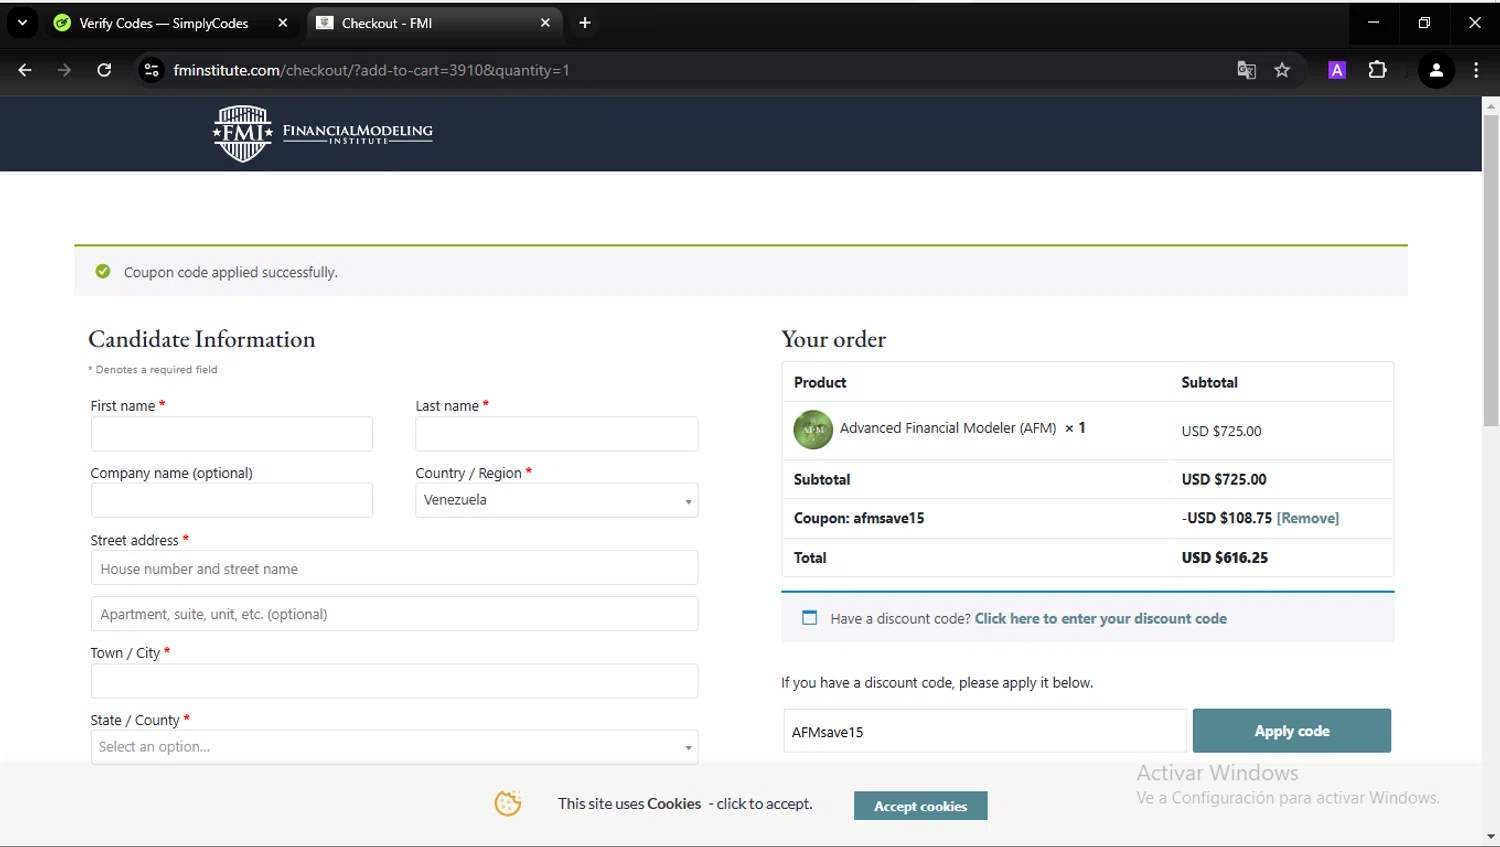Click the green success check icon
This screenshot has height=847, width=1500.
tap(103, 272)
